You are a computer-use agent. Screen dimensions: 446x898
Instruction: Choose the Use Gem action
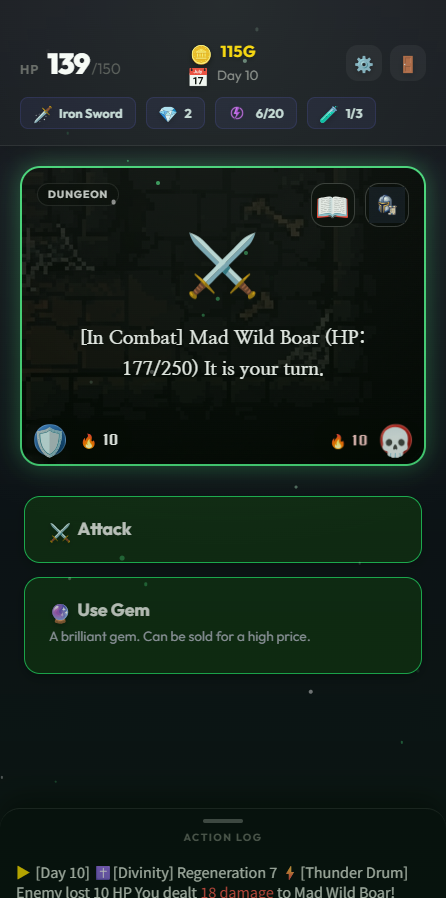[223, 625]
